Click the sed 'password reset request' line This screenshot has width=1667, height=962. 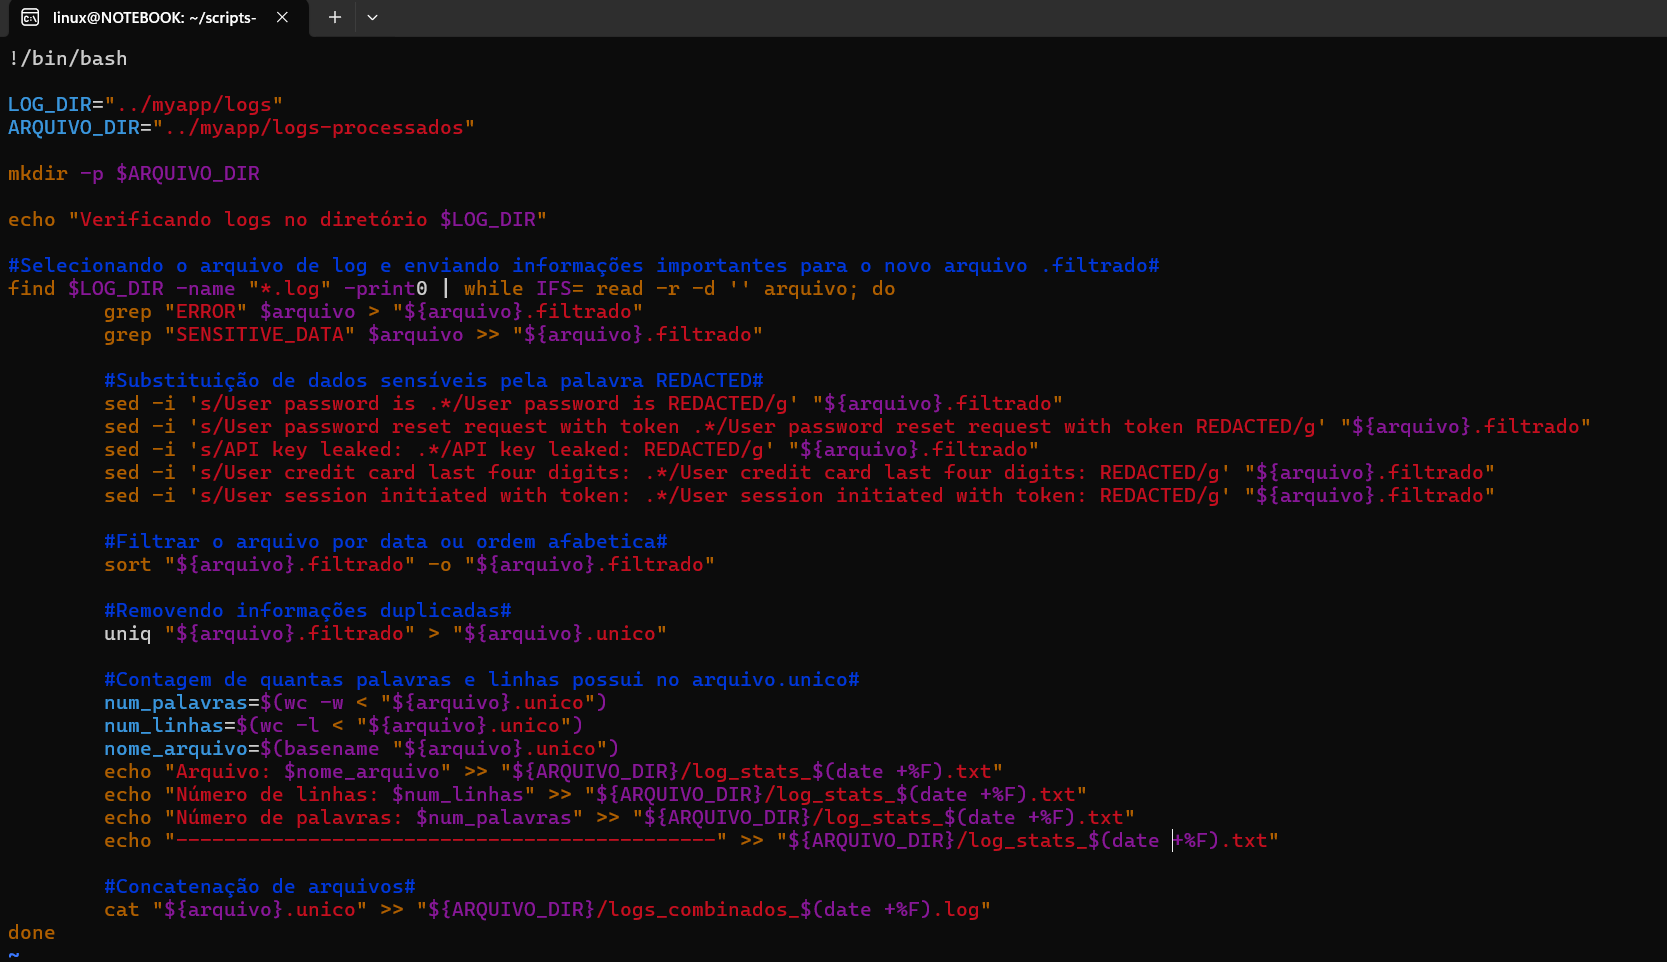point(847,426)
